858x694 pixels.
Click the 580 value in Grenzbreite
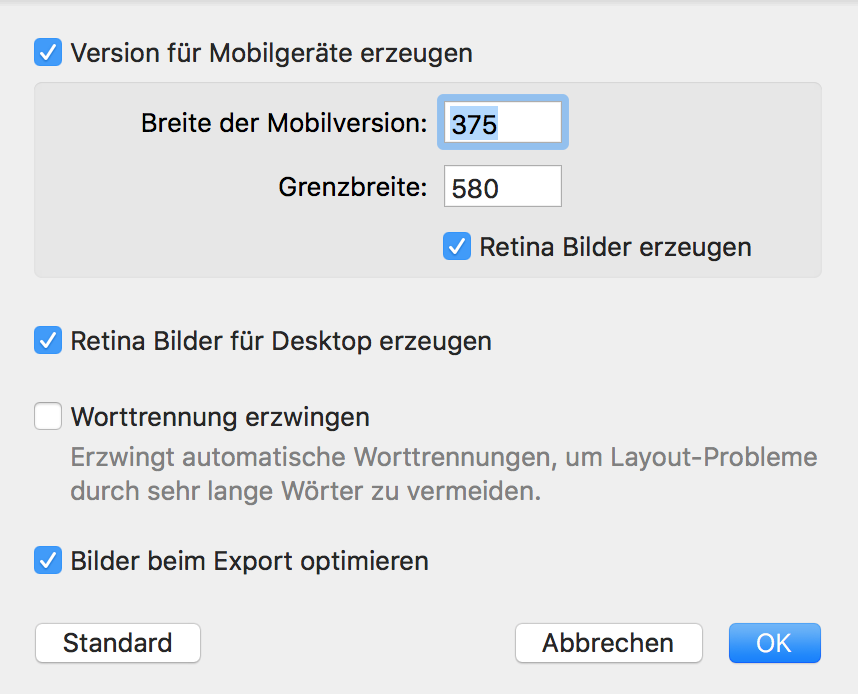tap(476, 188)
